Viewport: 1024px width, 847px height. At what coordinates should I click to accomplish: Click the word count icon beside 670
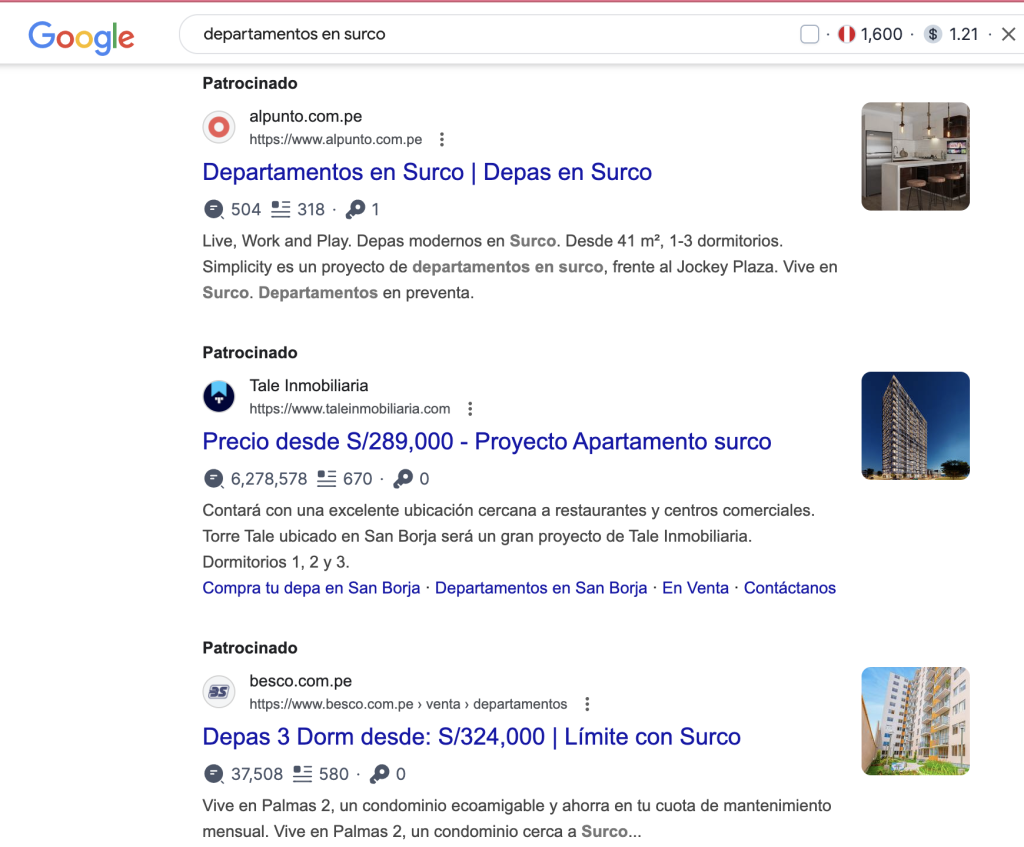(x=327, y=479)
